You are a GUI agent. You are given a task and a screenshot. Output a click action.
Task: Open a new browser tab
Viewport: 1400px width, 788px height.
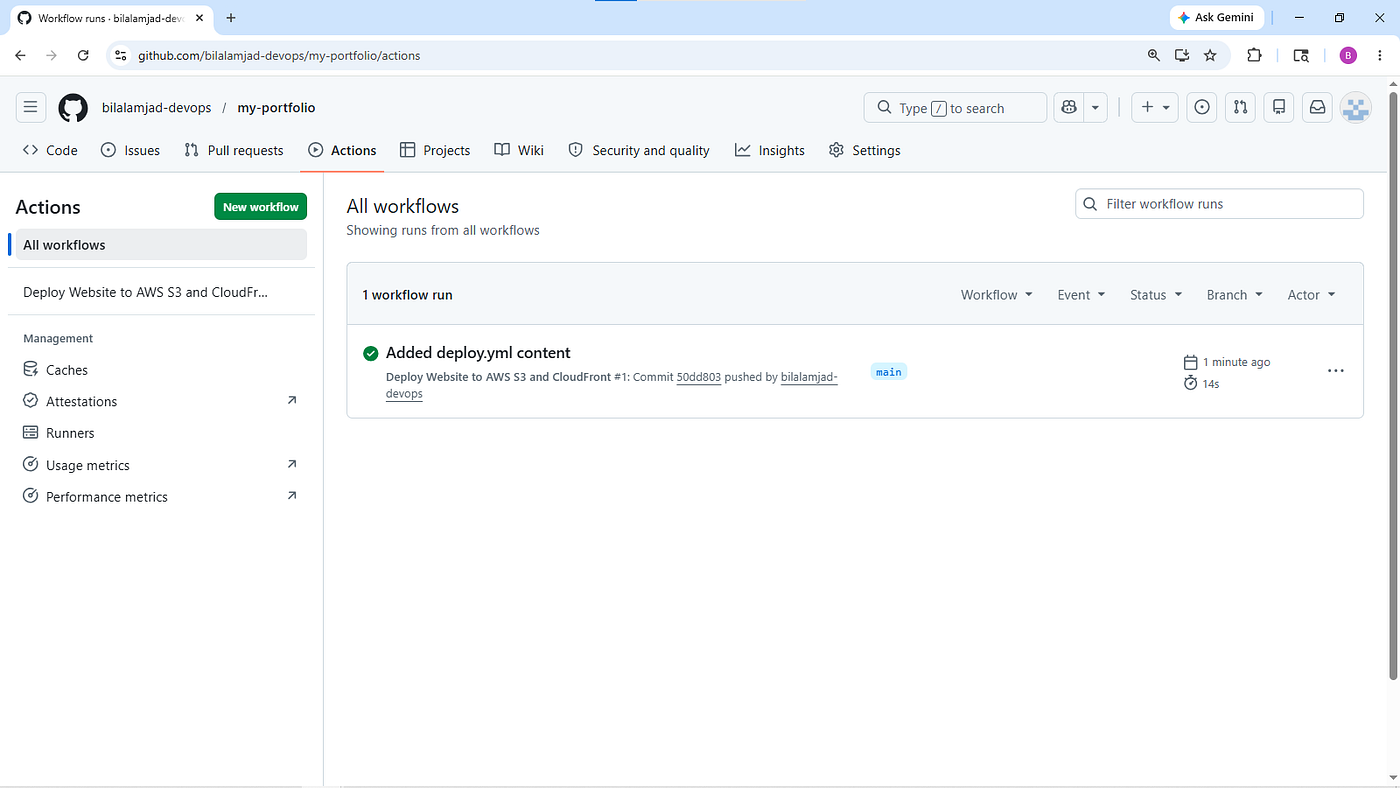click(x=231, y=18)
